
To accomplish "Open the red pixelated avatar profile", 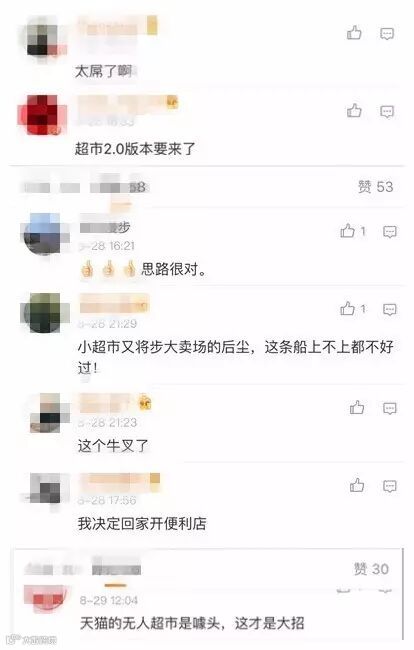I will [x=42, y=115].
